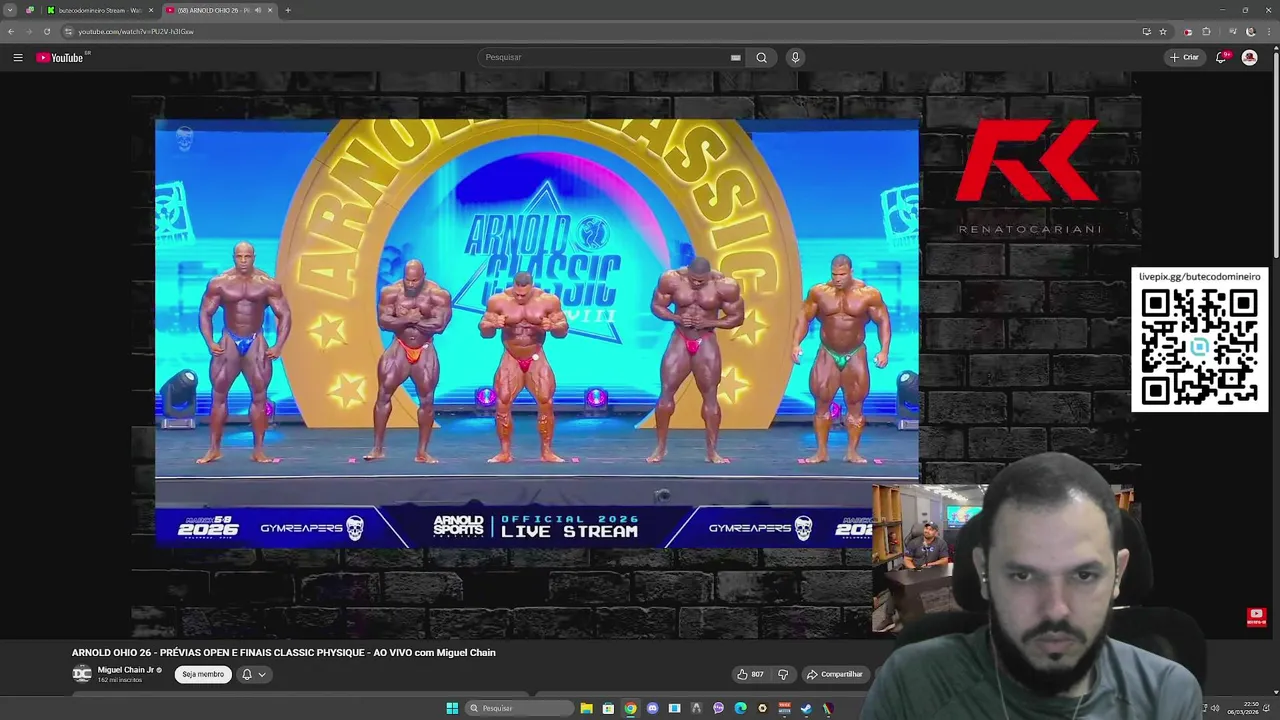Open Chrome from the taskbar

630,708
